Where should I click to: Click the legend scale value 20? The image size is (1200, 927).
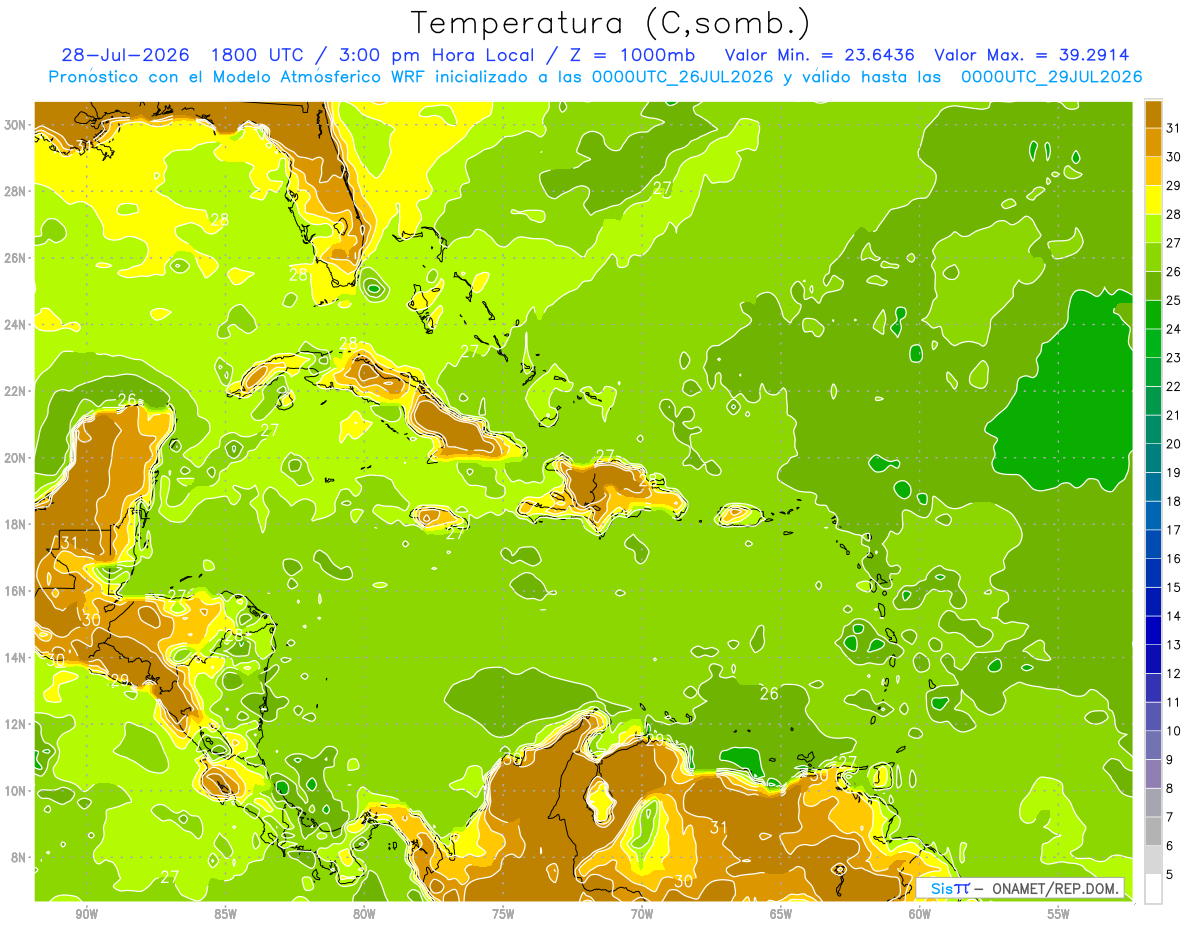[1174, 444]
